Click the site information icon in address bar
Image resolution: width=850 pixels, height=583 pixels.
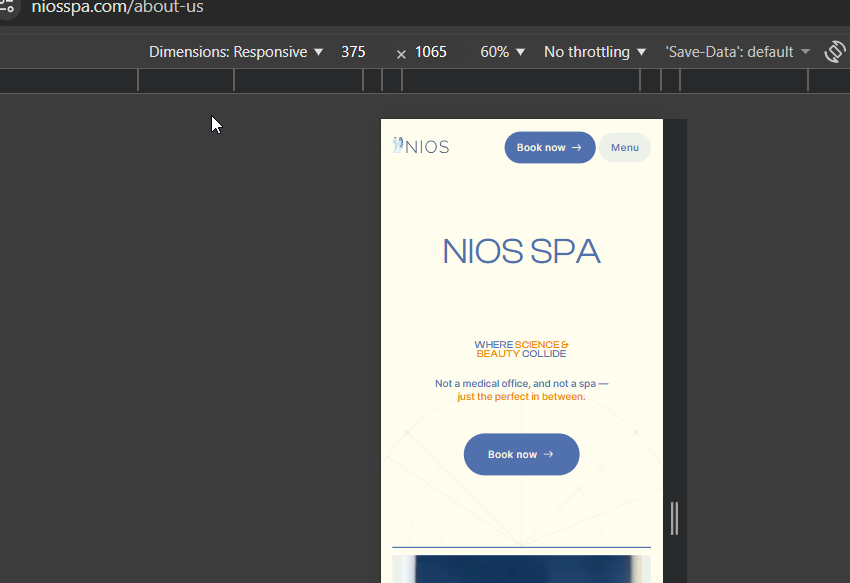coord(9,7)
